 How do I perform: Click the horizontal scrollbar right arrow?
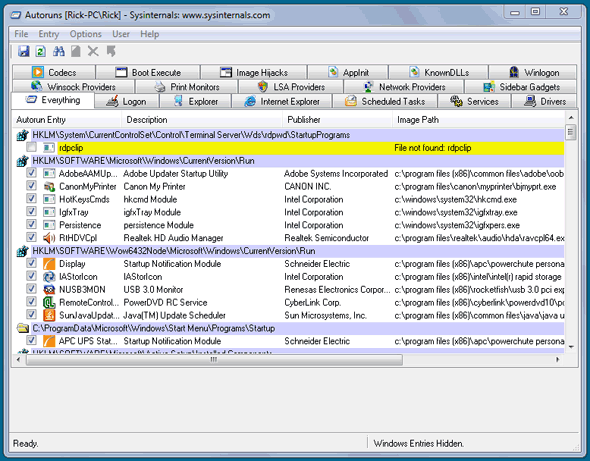point(558,360)
